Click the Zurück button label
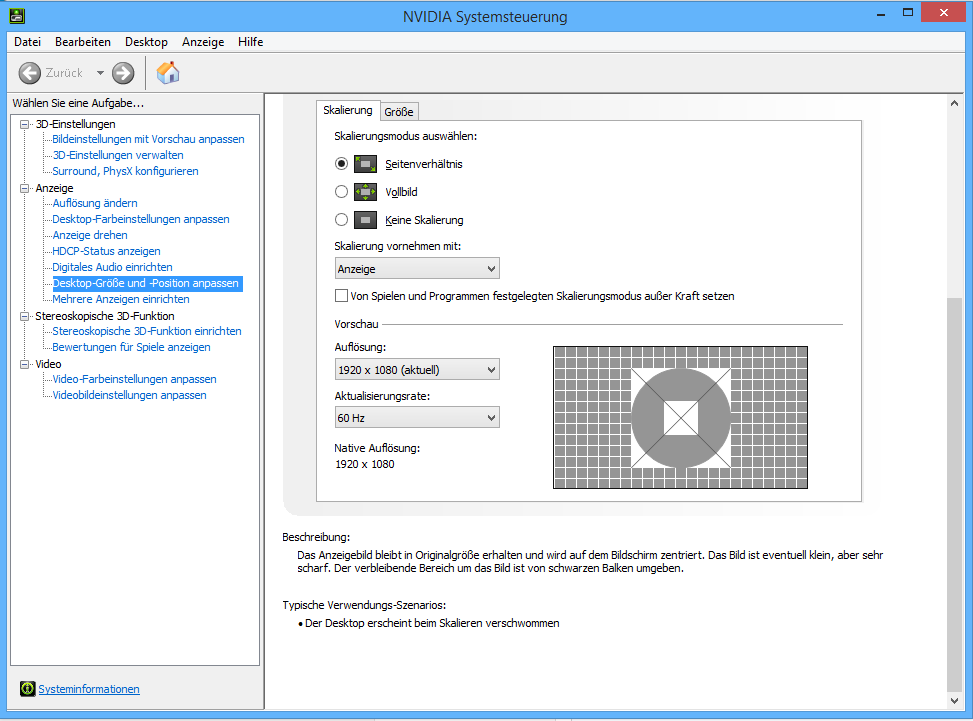 64,73
